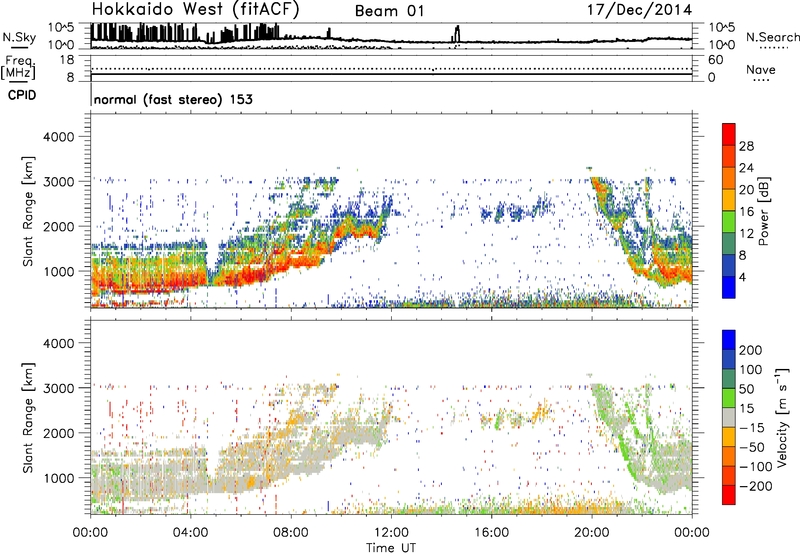Click the '2000' label on the velocity panel axis

coord(58,433)
